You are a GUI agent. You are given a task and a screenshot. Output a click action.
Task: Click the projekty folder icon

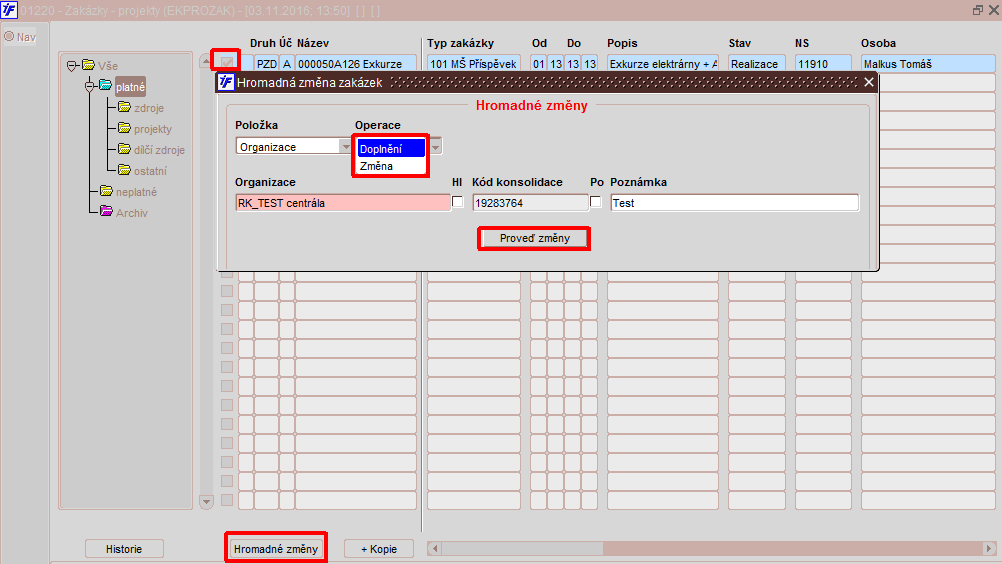coord(124,128)
